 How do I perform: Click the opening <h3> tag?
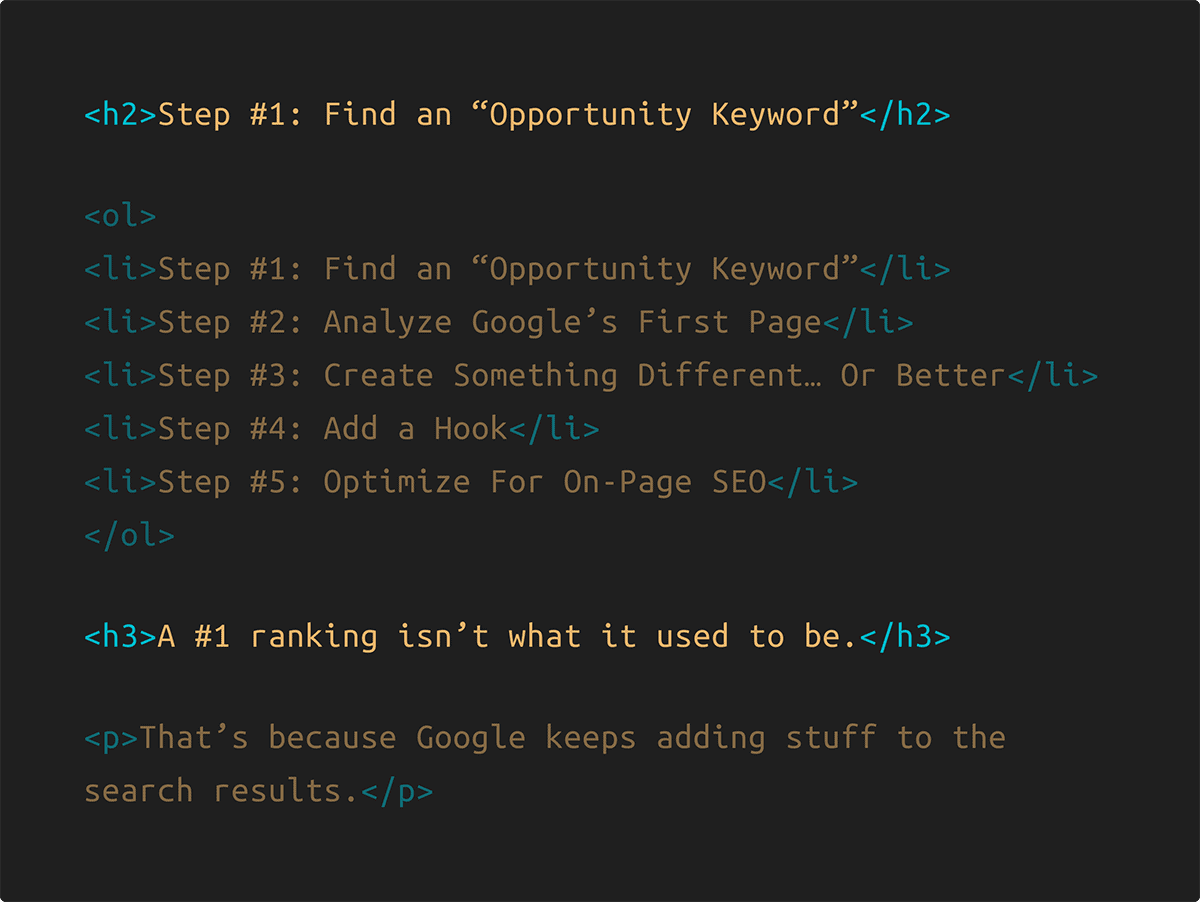(x=121, y=637)
